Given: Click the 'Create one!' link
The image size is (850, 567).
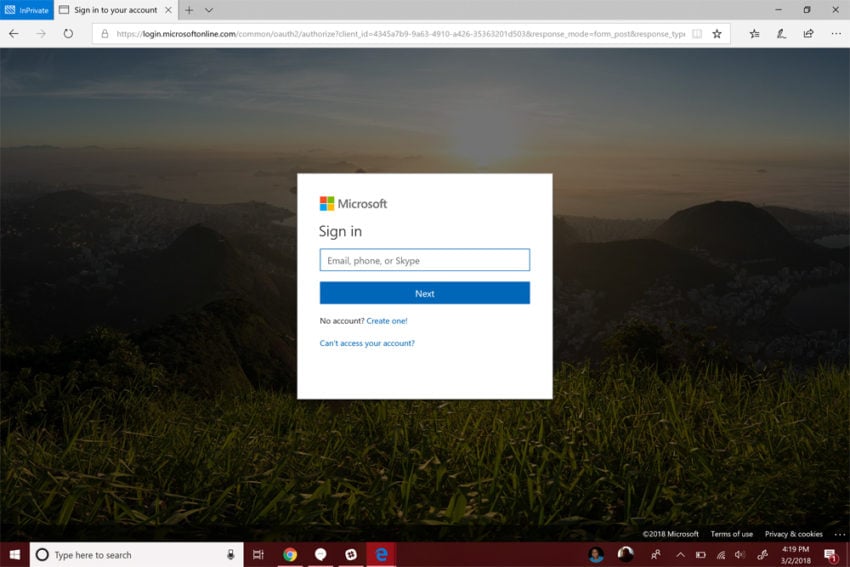Looking at the screenshot, I should pos(387,321).
